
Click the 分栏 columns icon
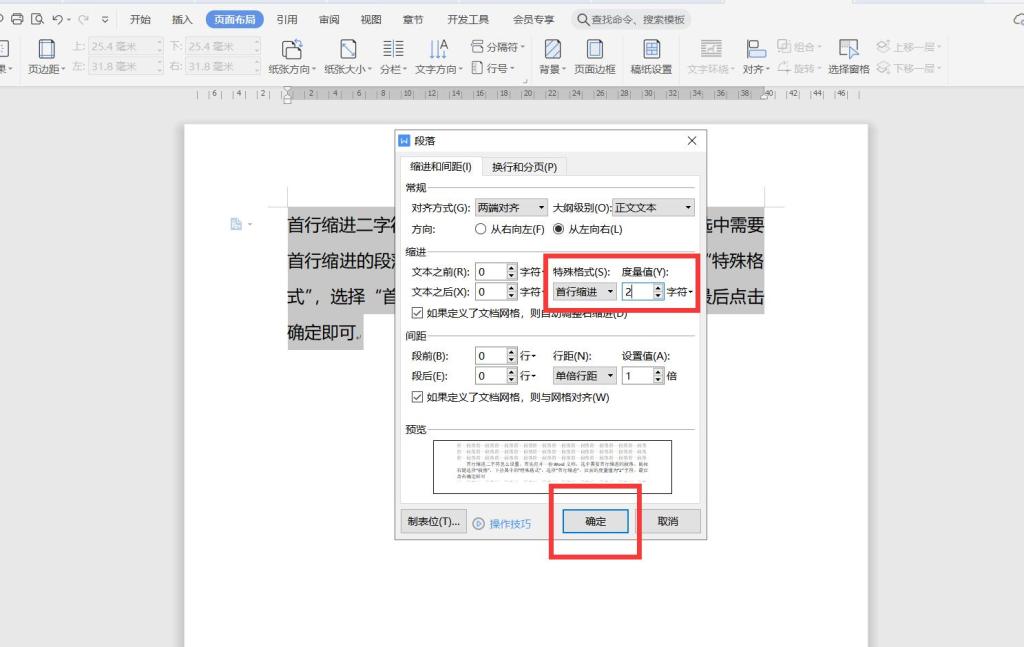coord(393,49)
